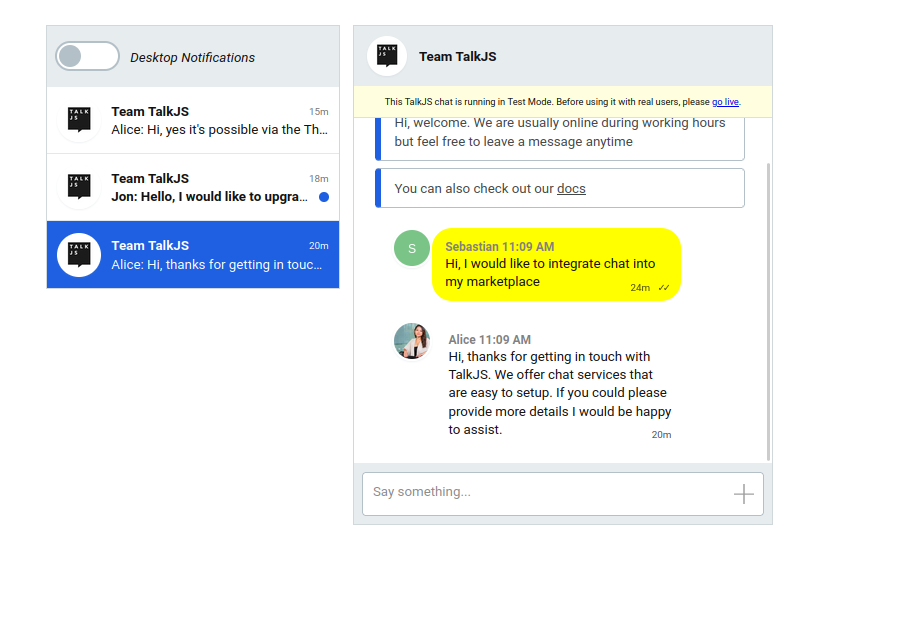Toggle the Desktop Notifications switch
The height and width of the screenshot is (627, 898).
[87, 56]
